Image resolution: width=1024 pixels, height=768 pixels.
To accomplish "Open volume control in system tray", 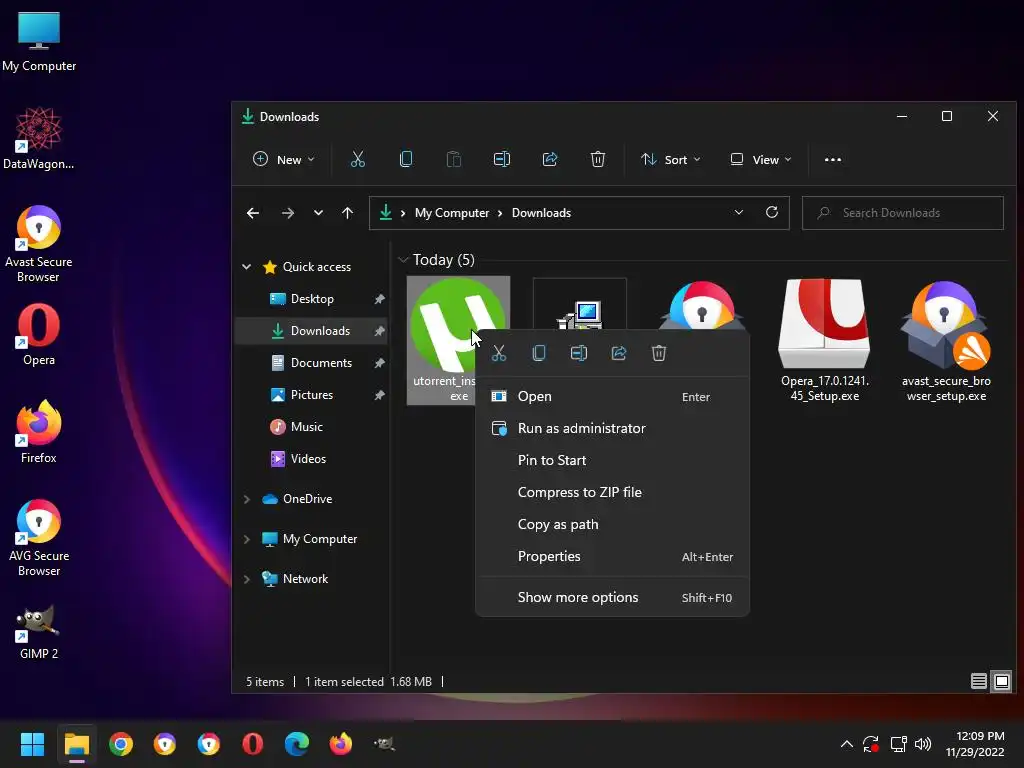I will [x=923, y=744].
